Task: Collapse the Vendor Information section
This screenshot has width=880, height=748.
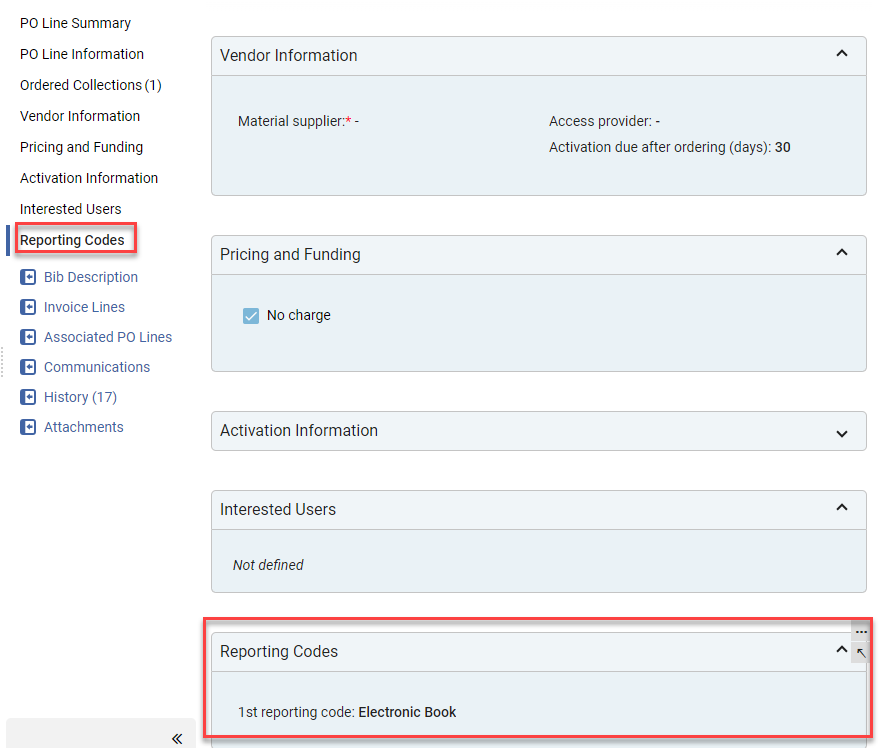Action: pos(842,53)
